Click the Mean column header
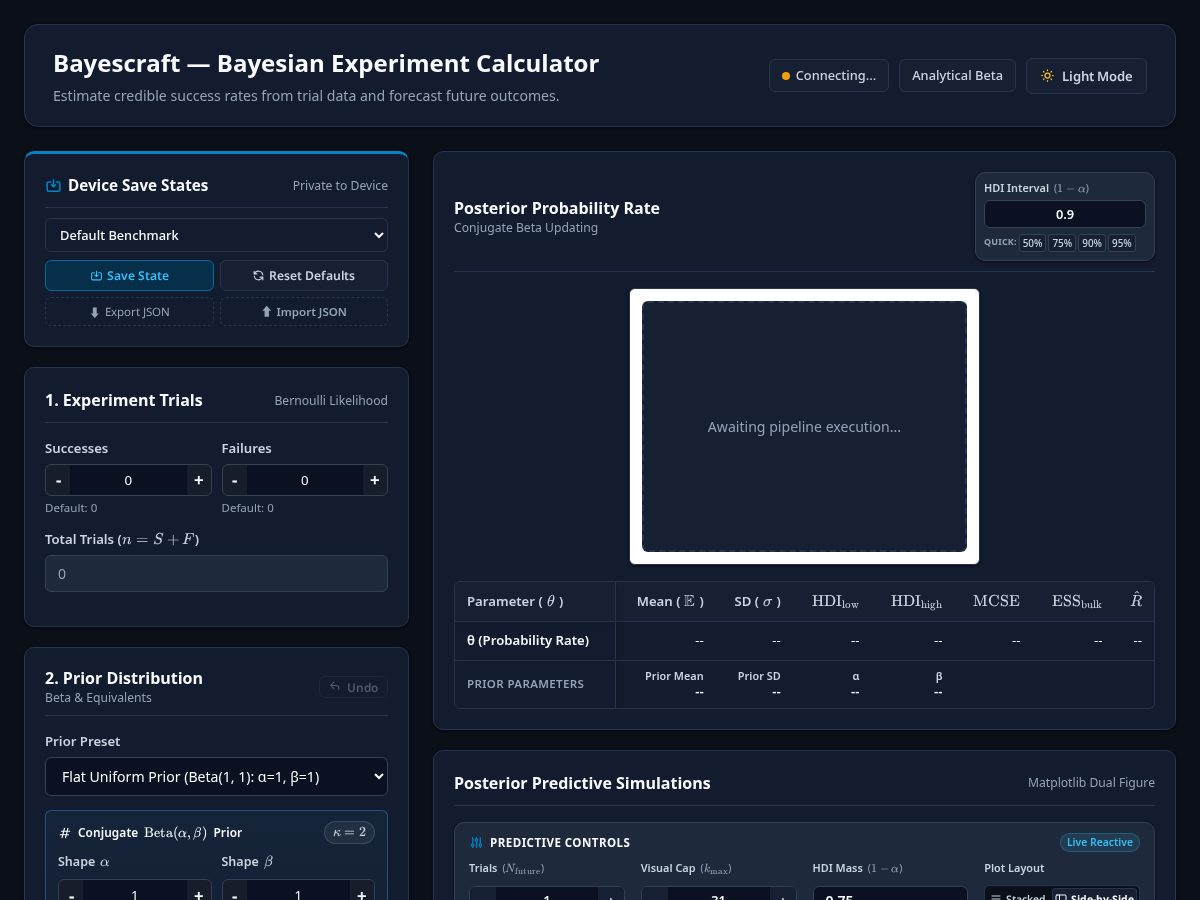 [x=670, y=601]
